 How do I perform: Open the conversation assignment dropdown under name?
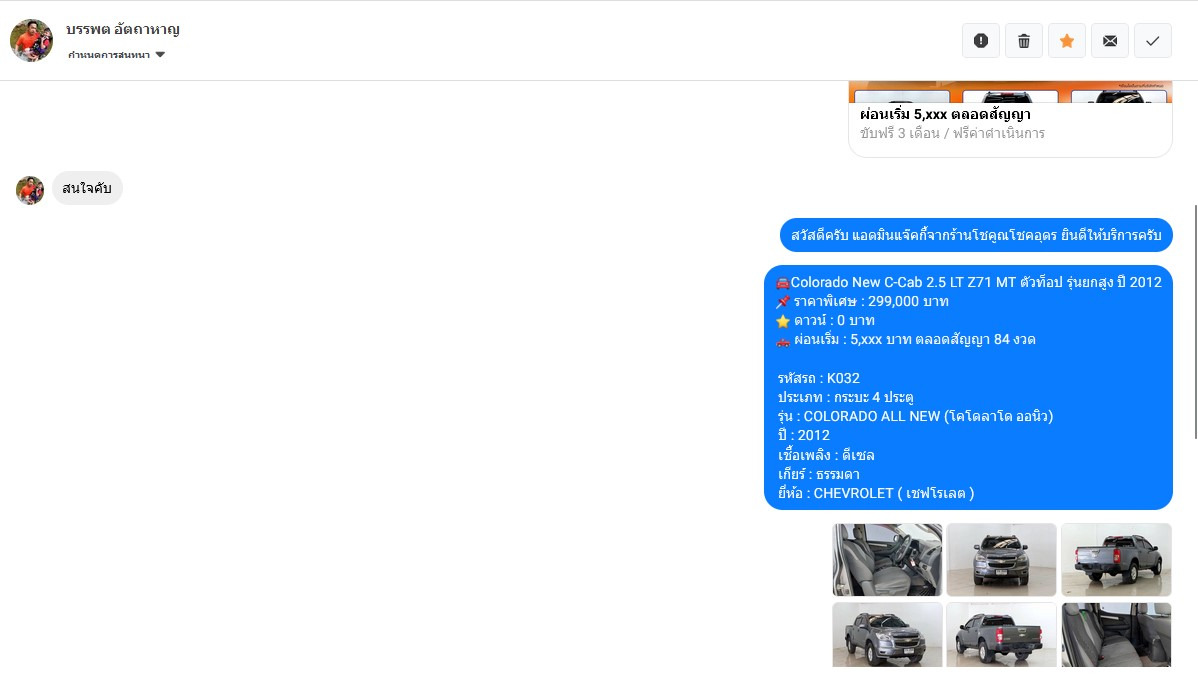point(116,54)
